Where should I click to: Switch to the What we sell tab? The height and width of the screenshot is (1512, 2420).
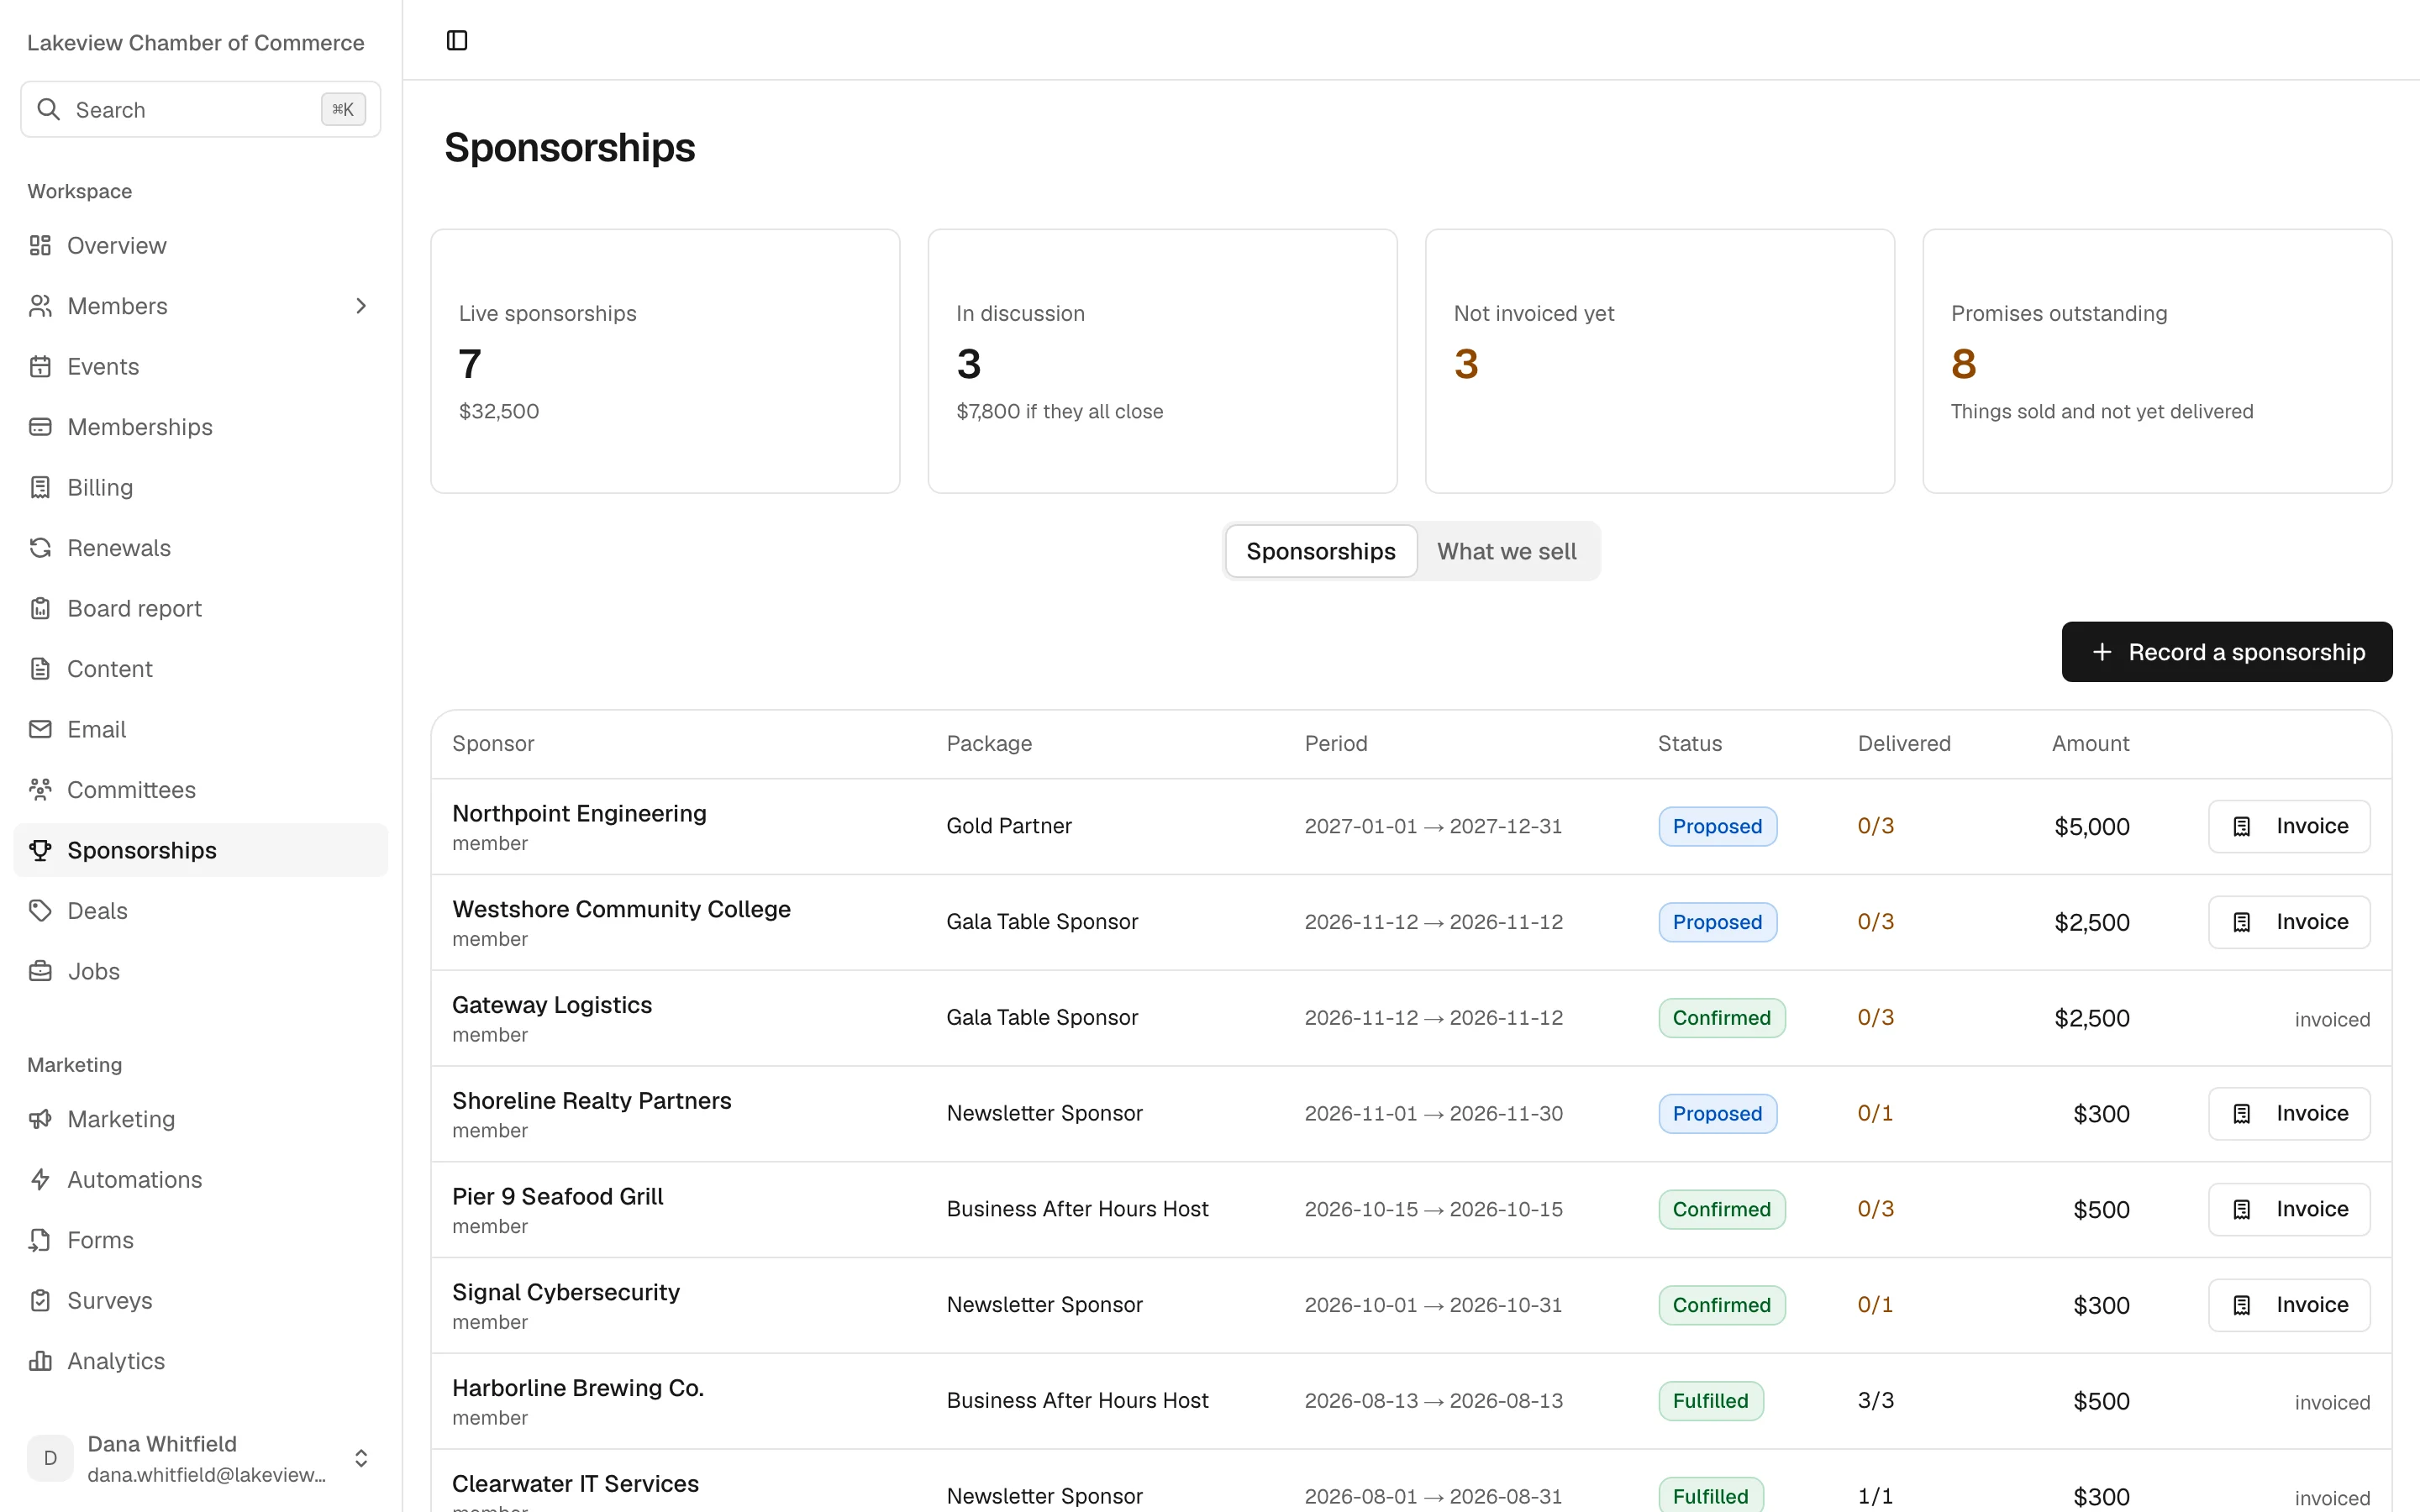pos(1506,551)
